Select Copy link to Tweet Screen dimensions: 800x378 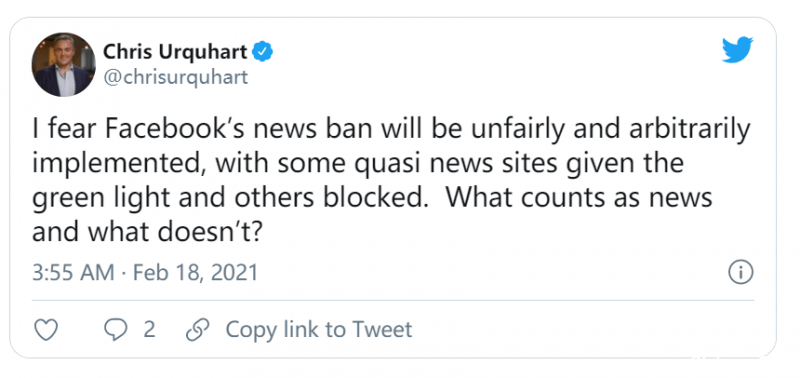pyautogui.click(x=319, y=330)
